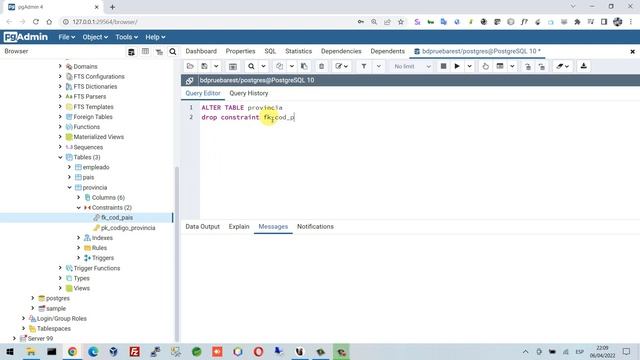The width and height of the screenshot is (640, 360).
Task: Execute query with the play button
Action: (x=457, y=66)
